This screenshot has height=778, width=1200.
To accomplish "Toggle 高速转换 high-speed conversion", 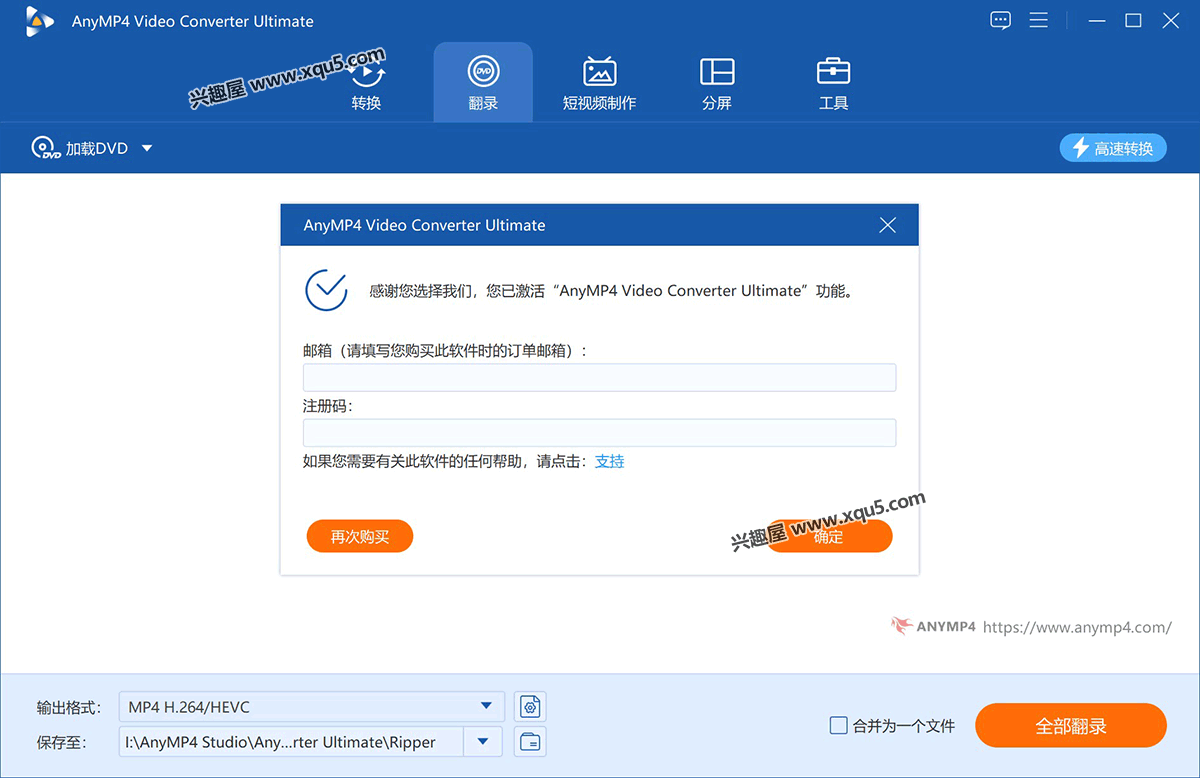I will (x=1113, y=148).
